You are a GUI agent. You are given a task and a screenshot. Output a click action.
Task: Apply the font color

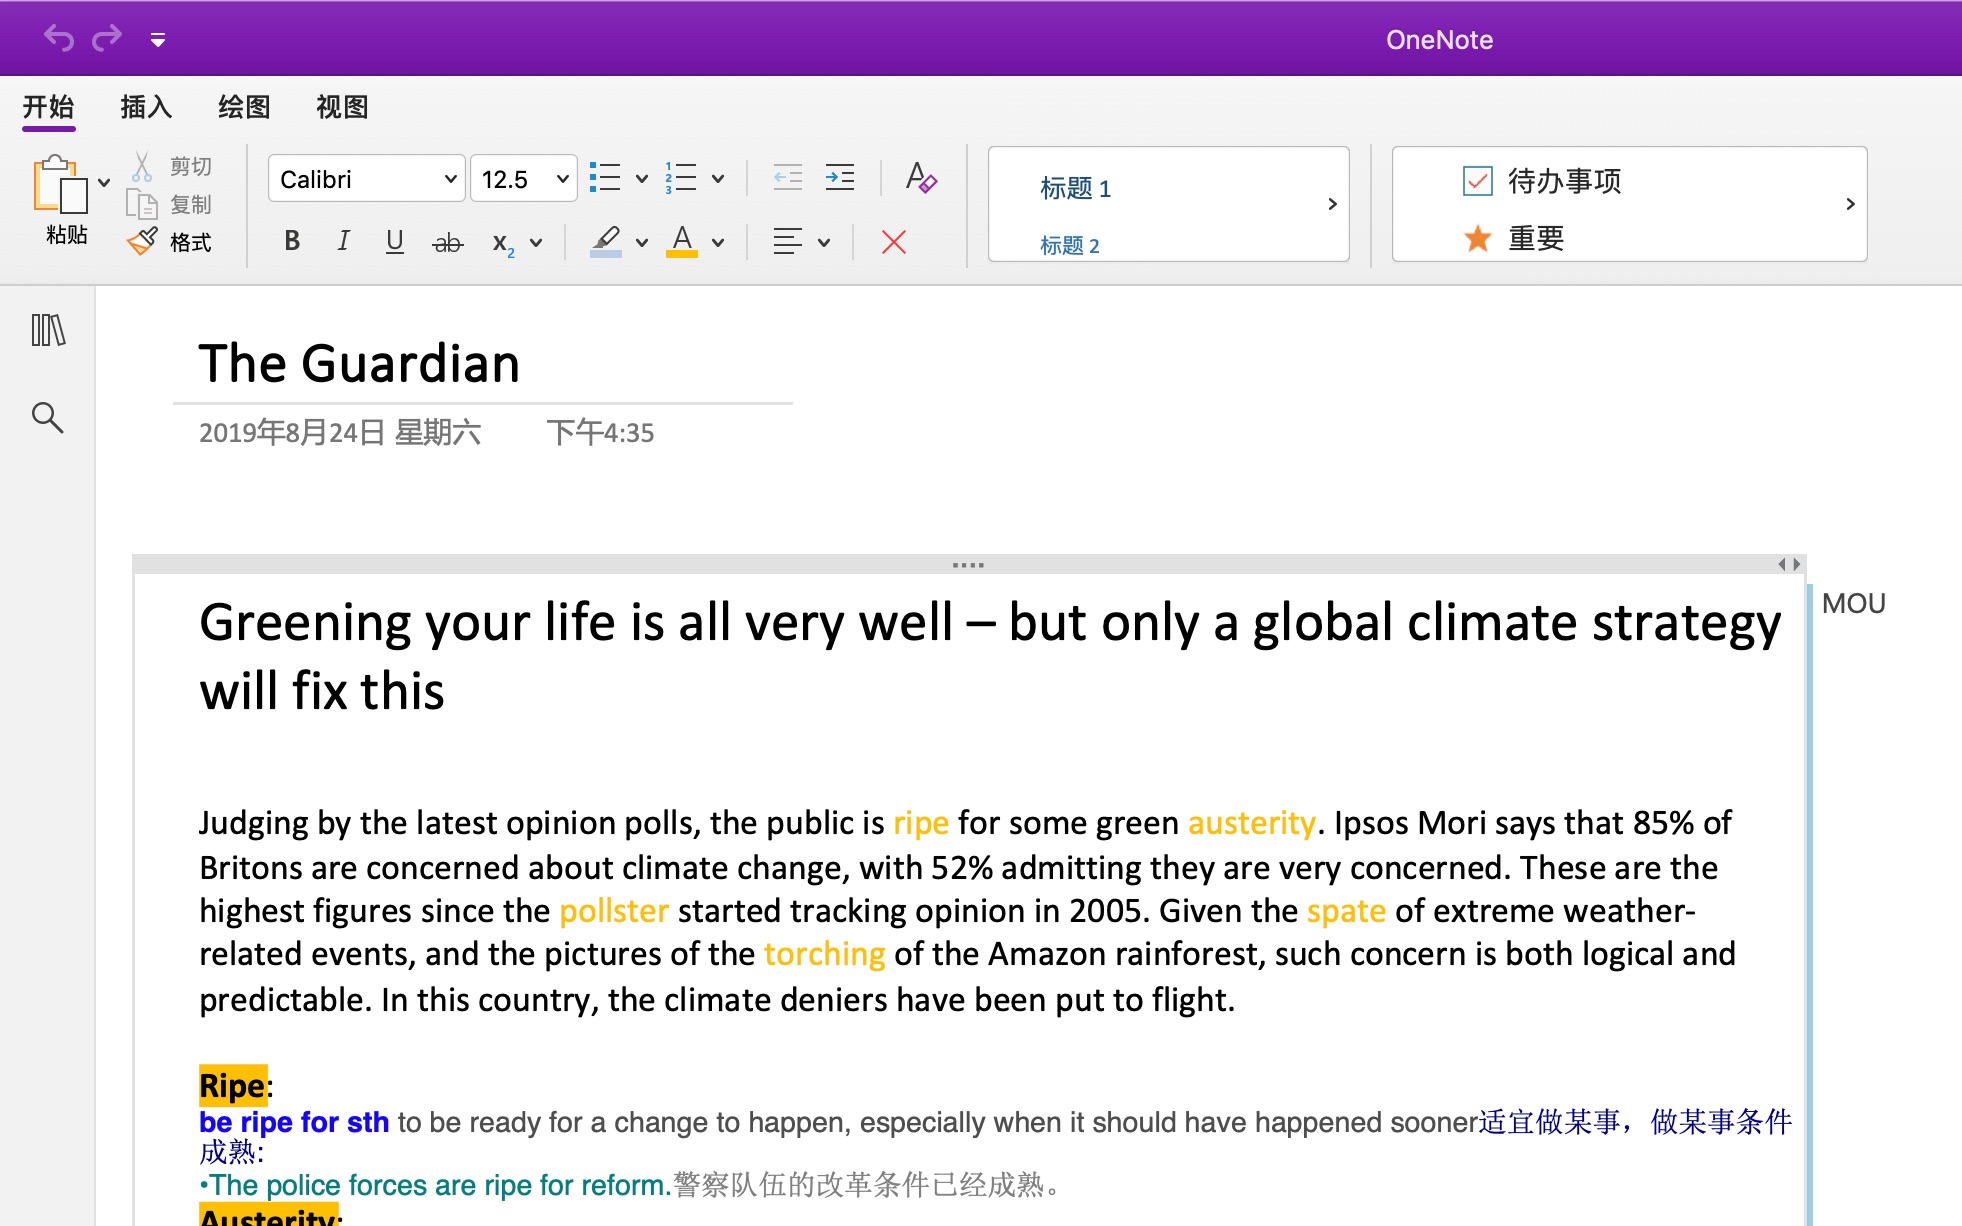point(682,241)
